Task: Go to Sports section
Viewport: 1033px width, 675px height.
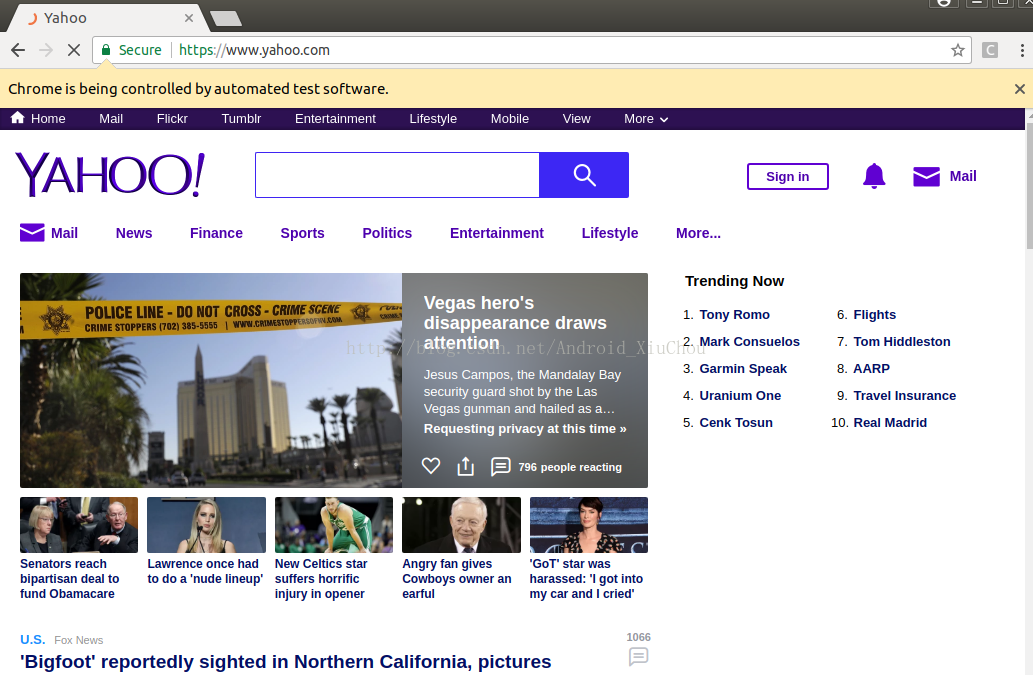Action: (x=302, y=233)
